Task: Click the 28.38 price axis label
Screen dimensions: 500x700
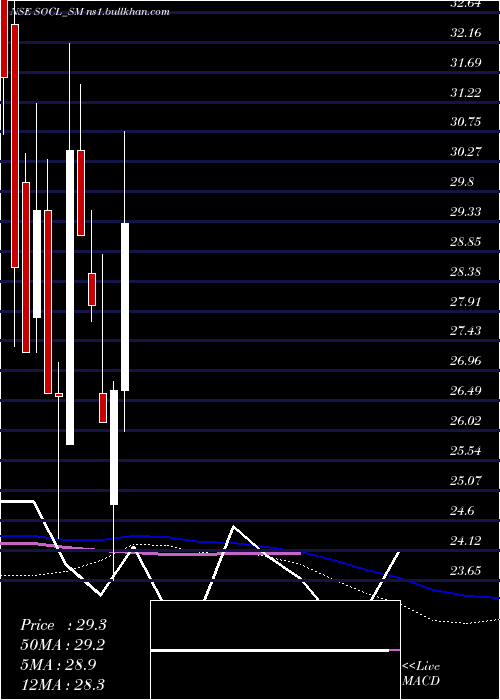Action: tap(466, 271)
